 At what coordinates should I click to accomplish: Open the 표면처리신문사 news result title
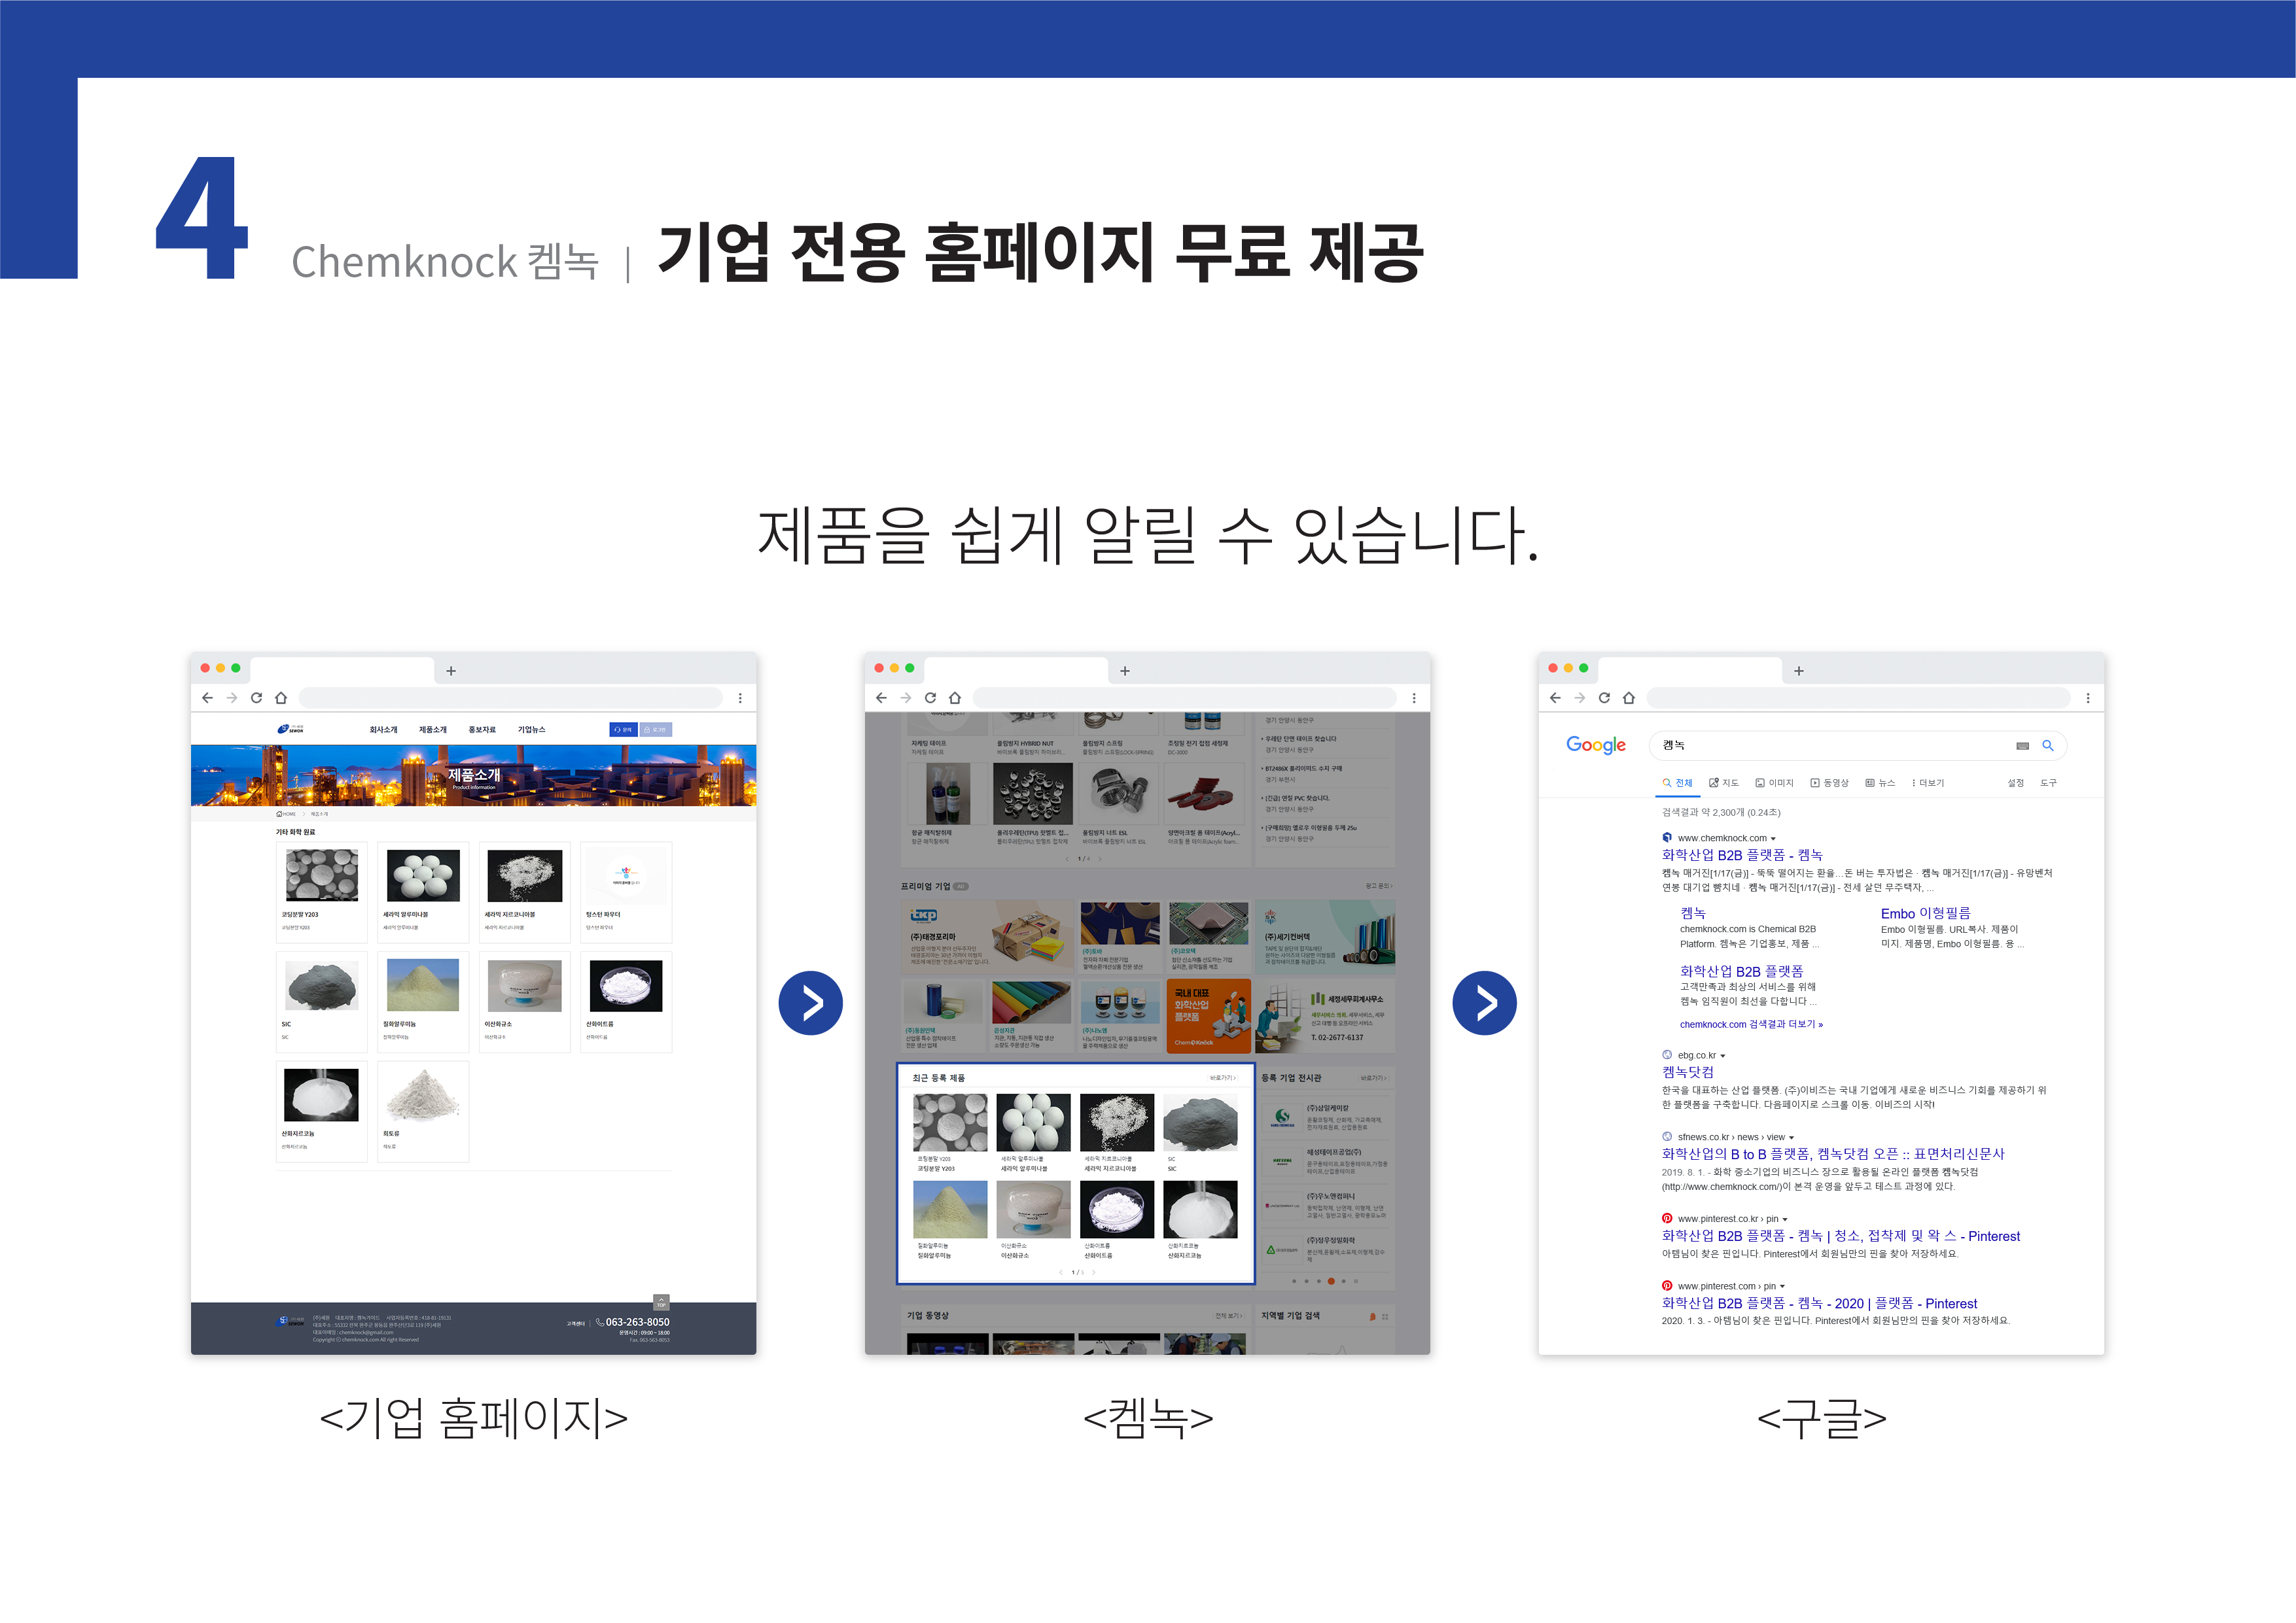click(1833, 1154)
